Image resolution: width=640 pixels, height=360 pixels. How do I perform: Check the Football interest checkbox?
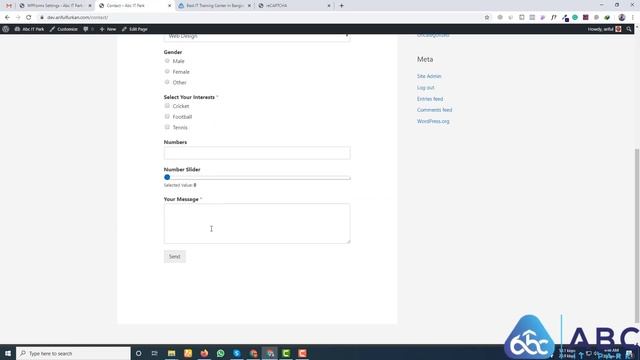167,116
